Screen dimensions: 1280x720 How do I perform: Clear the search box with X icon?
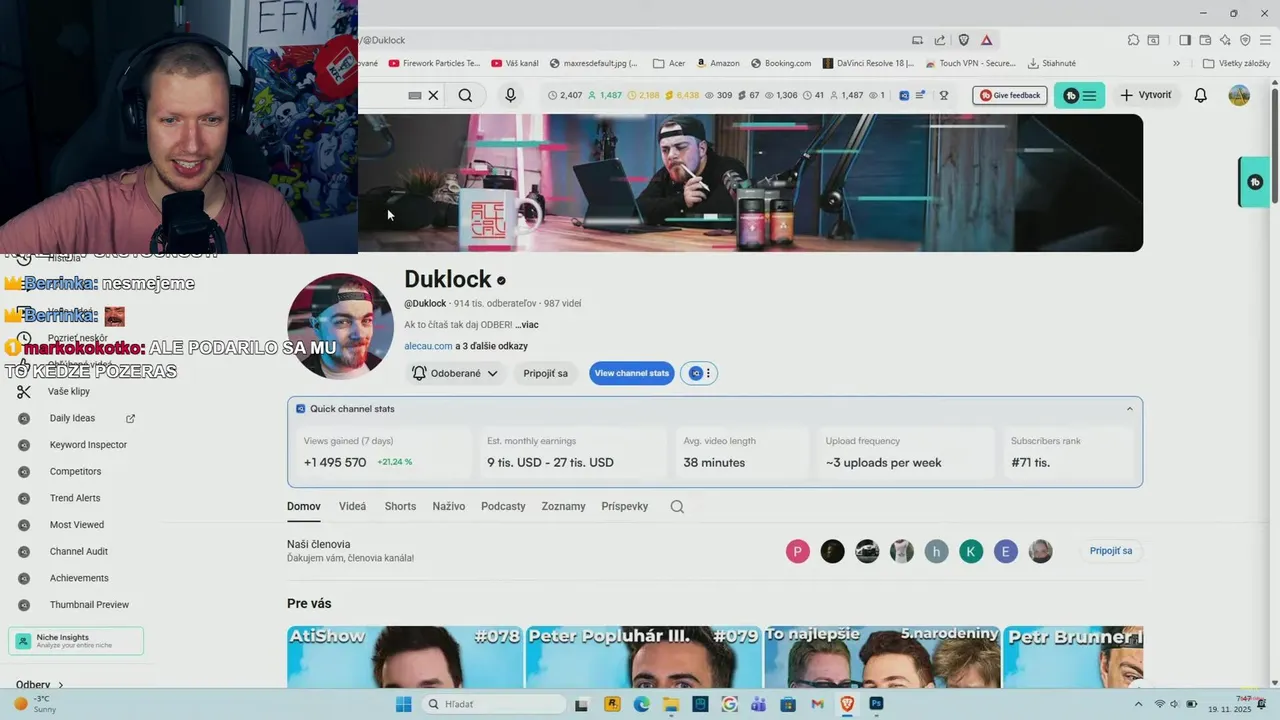tap(433, 95)
